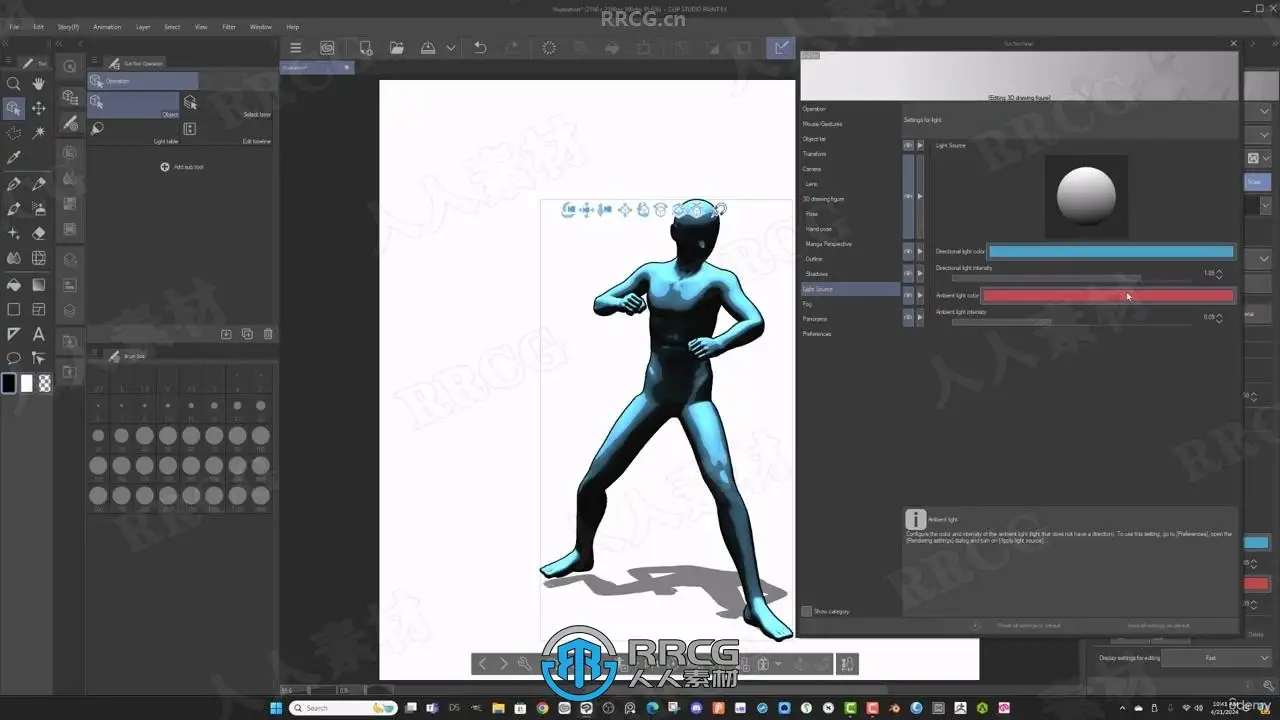This screenshot has width=1280, height=720.
Task: Toggle eye for Ambient light color
Action: pos(909,296)
